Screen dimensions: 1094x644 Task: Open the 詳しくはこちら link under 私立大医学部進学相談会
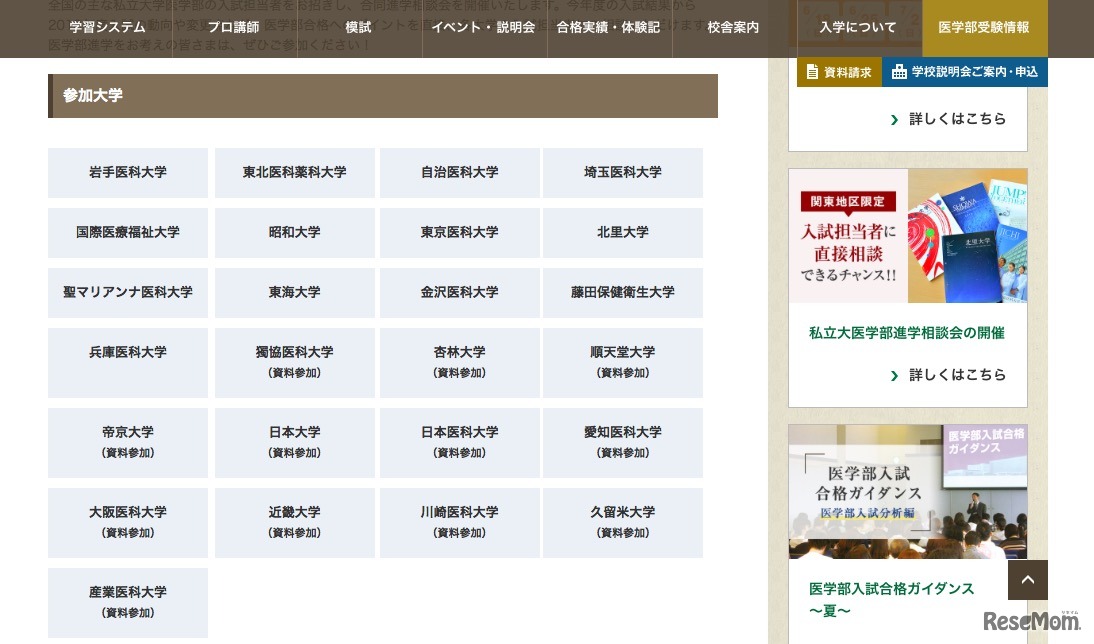click(958, 375)
